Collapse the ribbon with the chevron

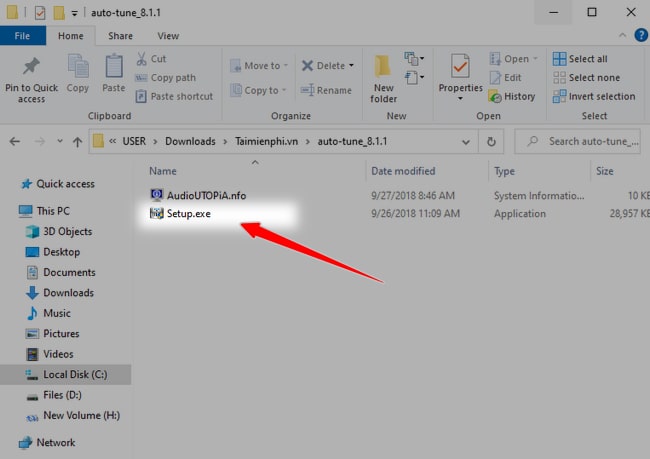[x=622, y=35]
